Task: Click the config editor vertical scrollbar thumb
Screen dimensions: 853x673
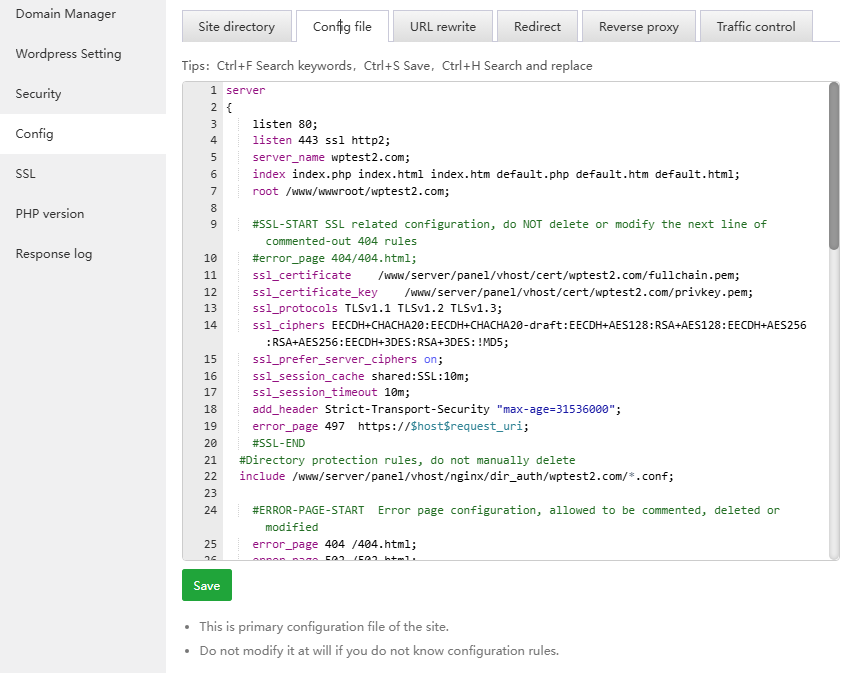Action: click(x=834, y=165)
